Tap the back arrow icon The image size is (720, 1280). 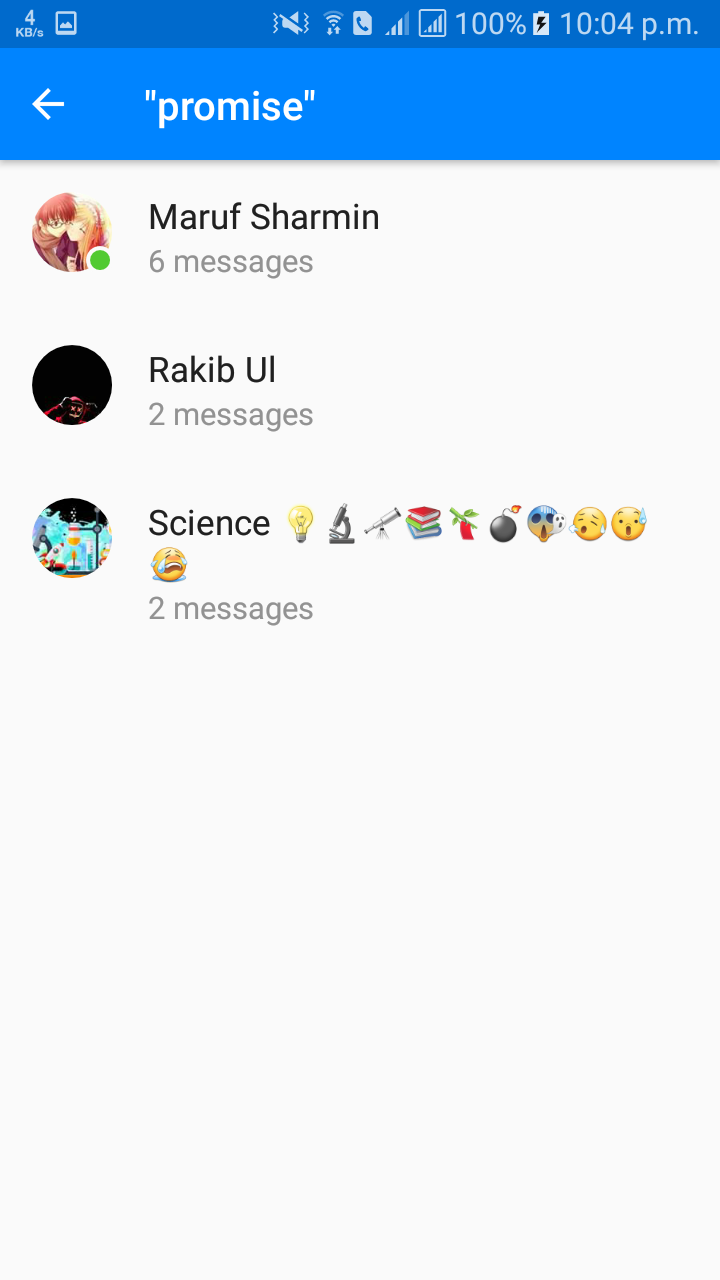(48, 104)
